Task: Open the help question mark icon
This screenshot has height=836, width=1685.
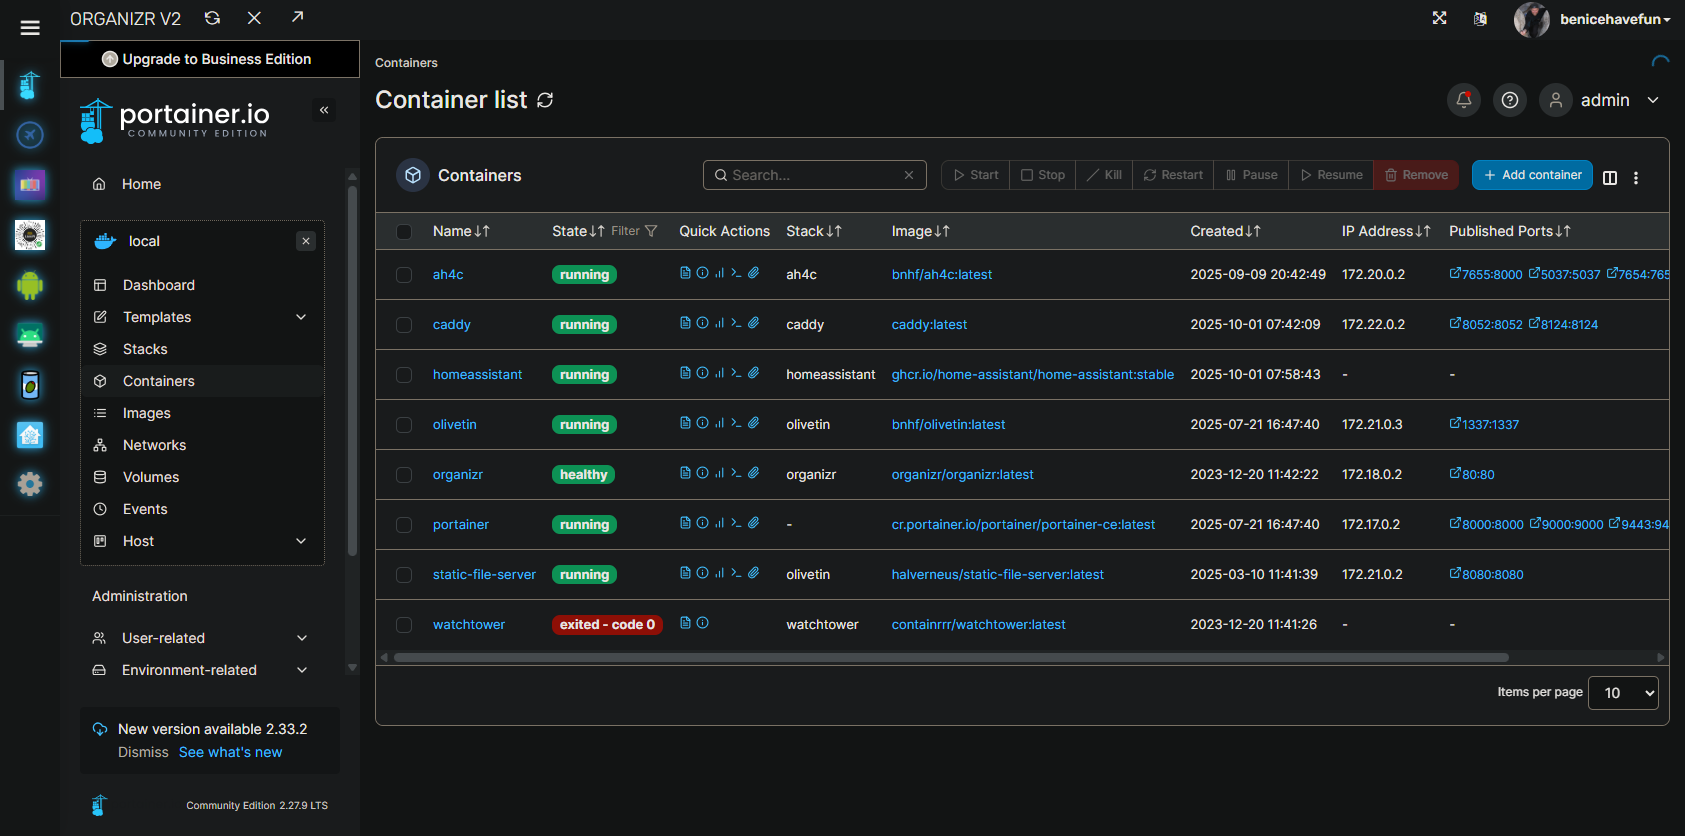Action: [1510, 100]
